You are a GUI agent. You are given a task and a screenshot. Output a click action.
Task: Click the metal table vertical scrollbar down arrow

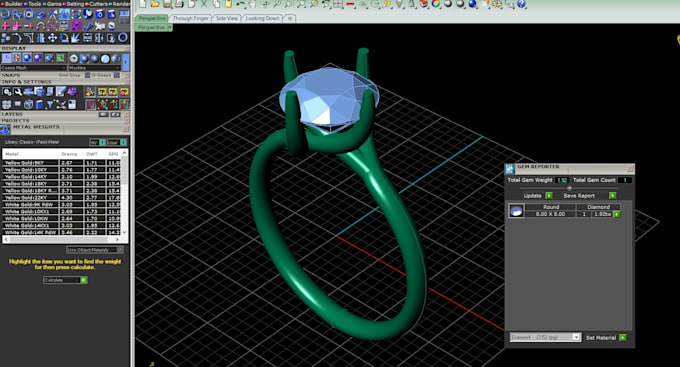coord(124,232)
